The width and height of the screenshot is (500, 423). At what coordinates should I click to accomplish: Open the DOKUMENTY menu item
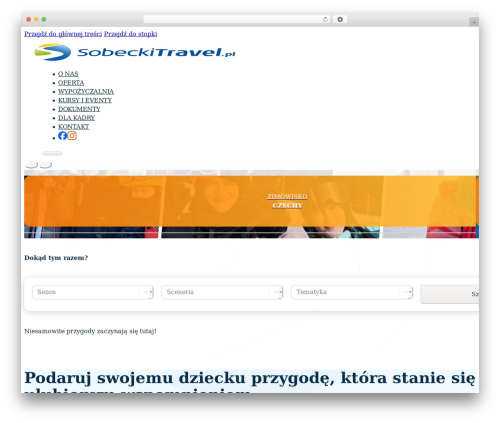coord(79,109)
